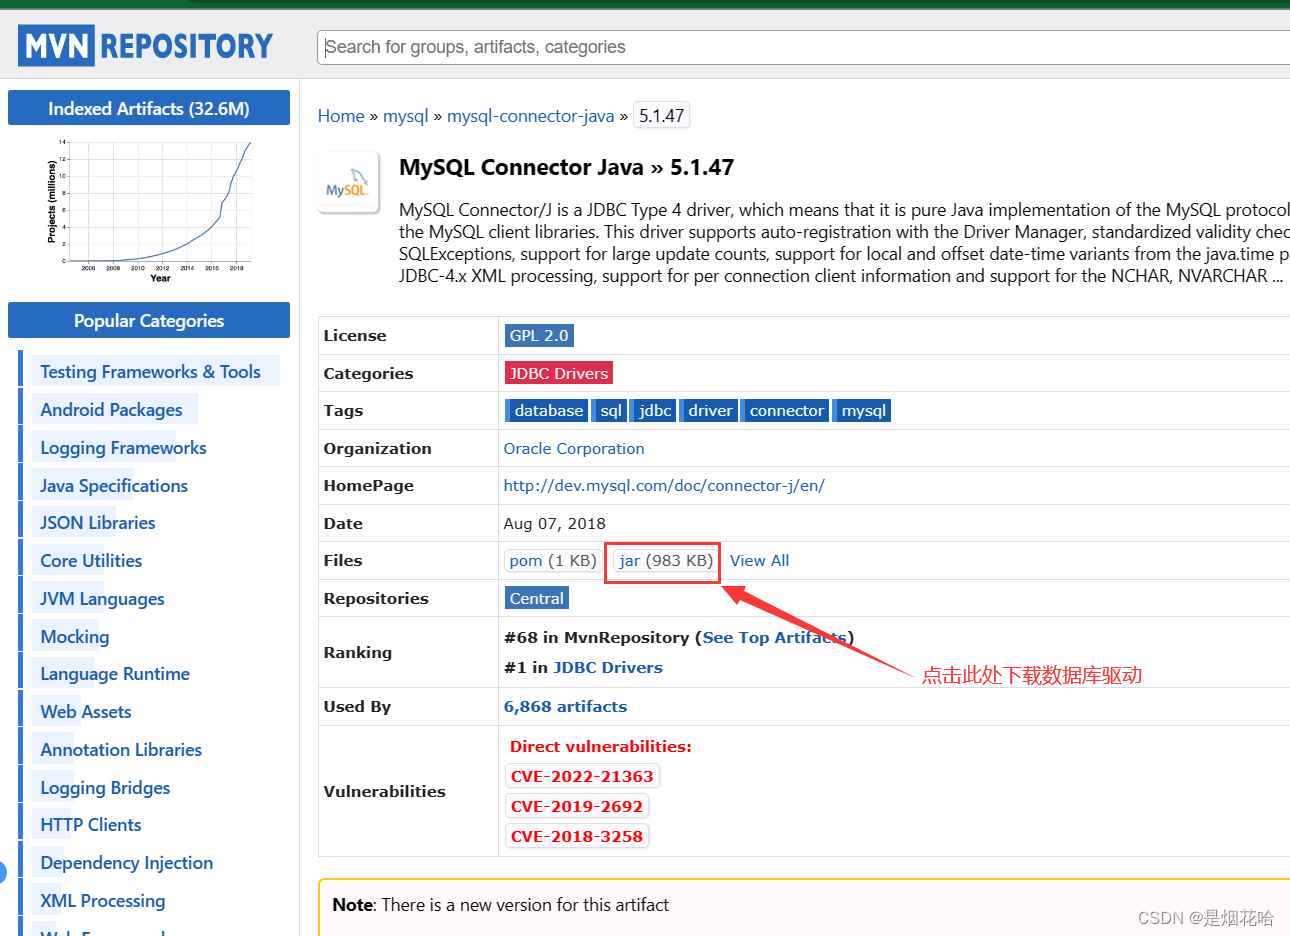The width and height of the screenshot is (1290, 936).
Task: Select the jdbc tag
Action: pos(653,411)
